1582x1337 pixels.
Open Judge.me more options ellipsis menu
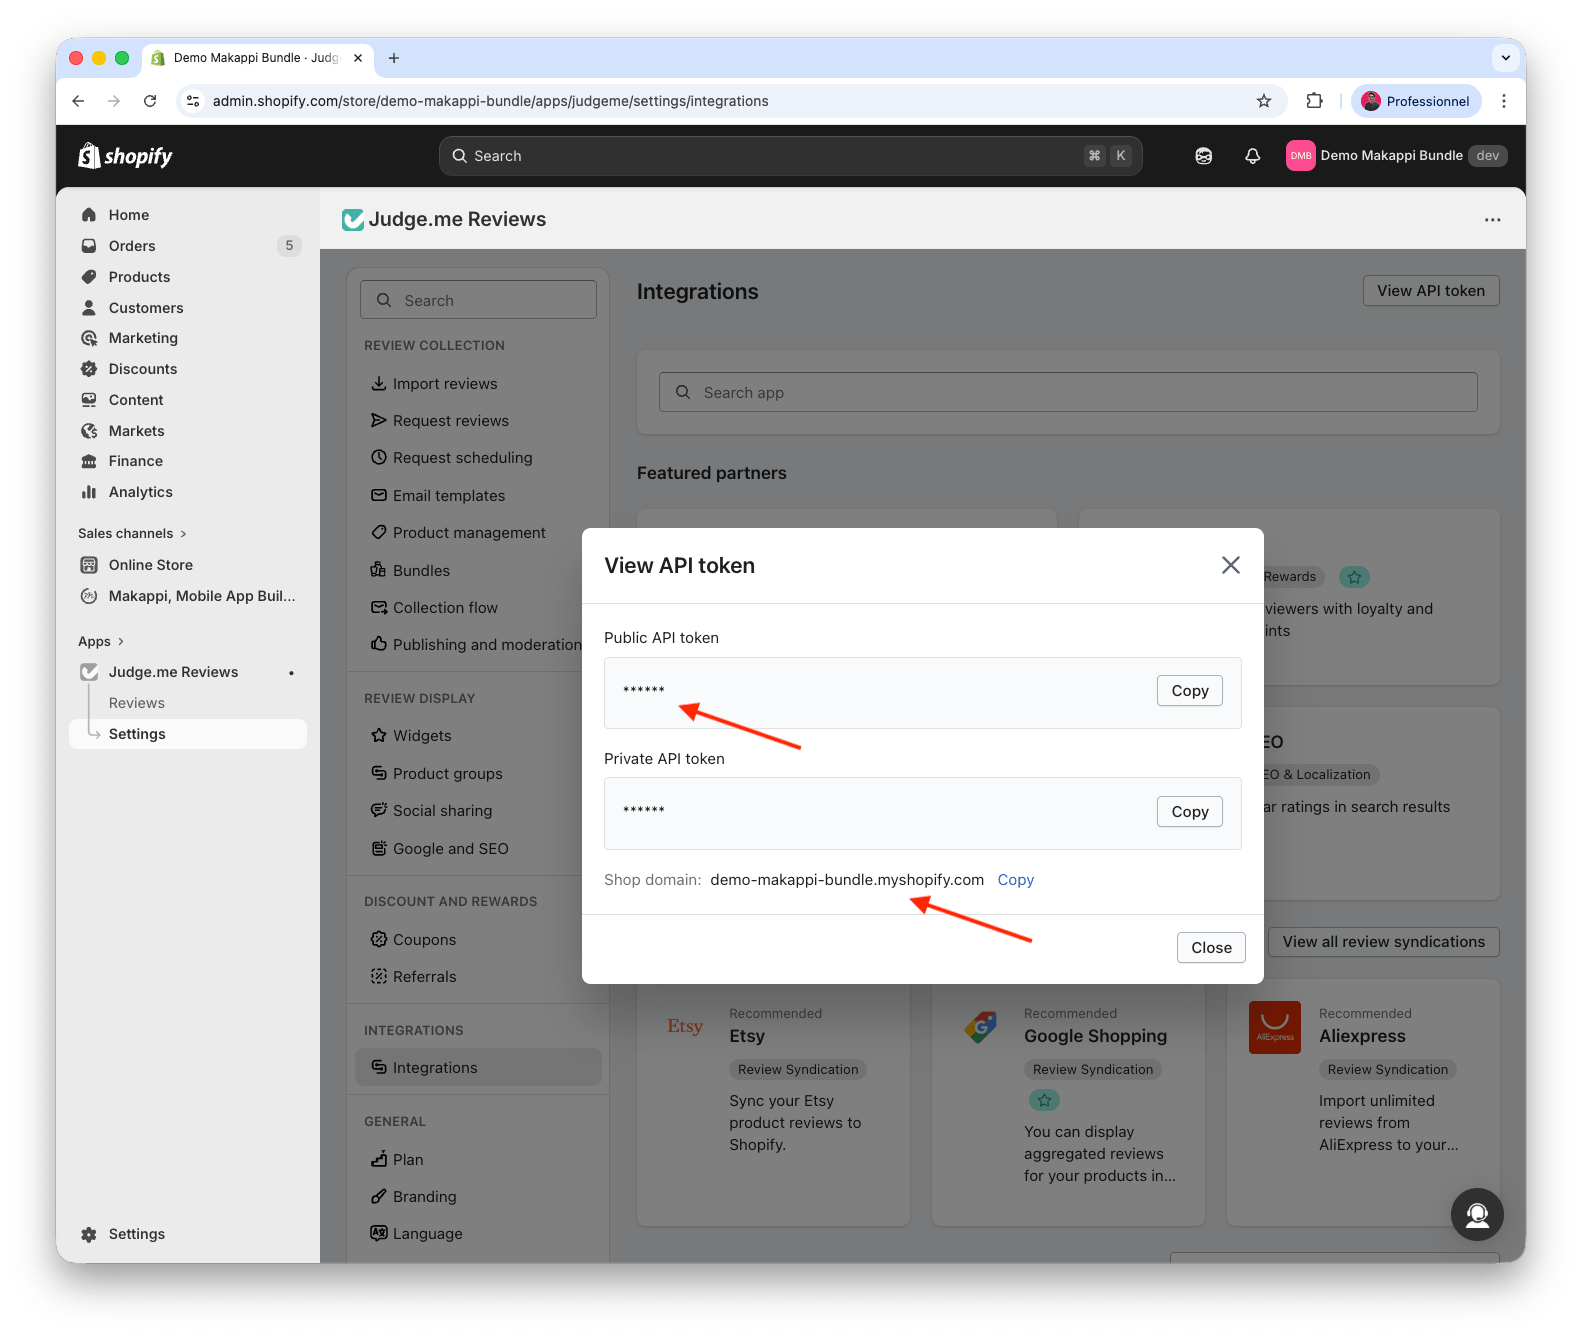[x=1492, y=220]
